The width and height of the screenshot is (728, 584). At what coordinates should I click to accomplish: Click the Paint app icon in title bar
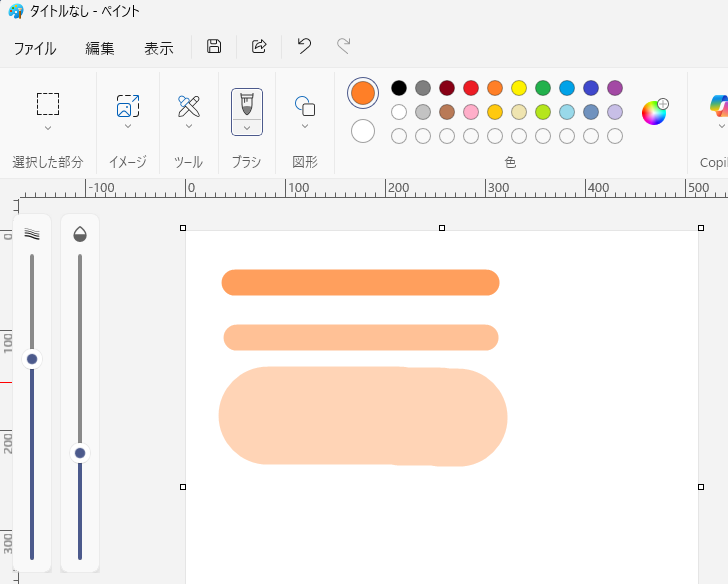point(16,11)
